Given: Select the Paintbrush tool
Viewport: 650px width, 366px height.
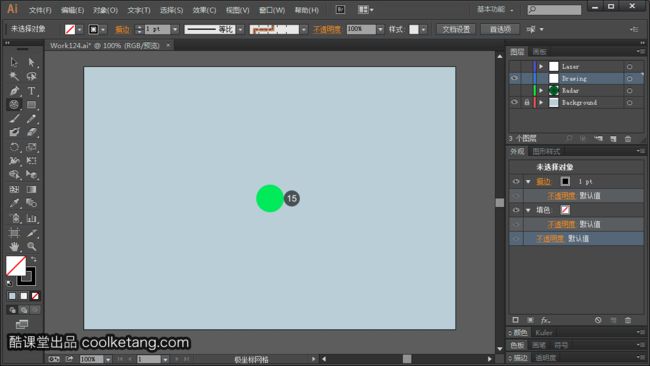Looking at the screenshot, I should [x=14, y=119].
